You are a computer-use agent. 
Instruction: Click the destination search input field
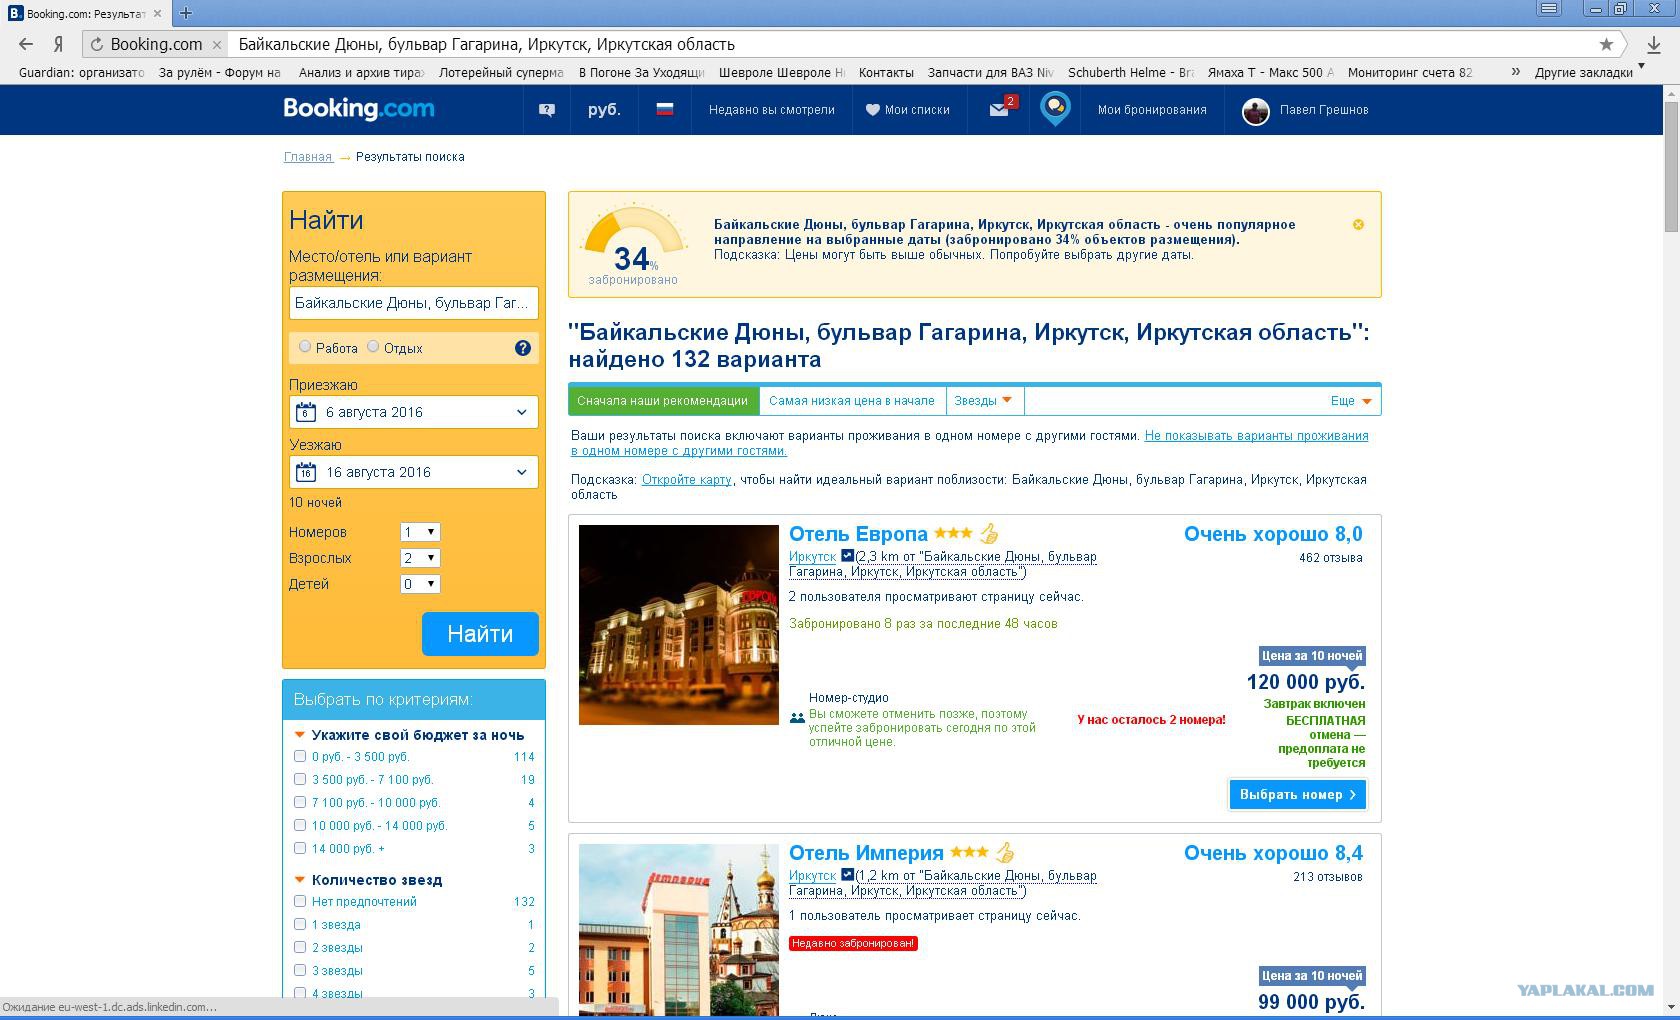(x=414, y=303)
